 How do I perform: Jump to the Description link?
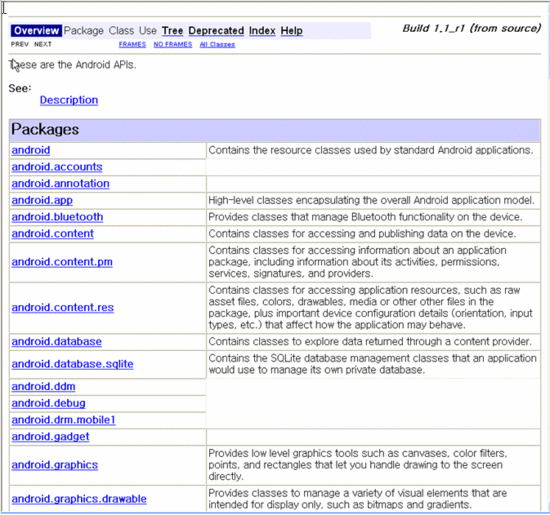69,100
